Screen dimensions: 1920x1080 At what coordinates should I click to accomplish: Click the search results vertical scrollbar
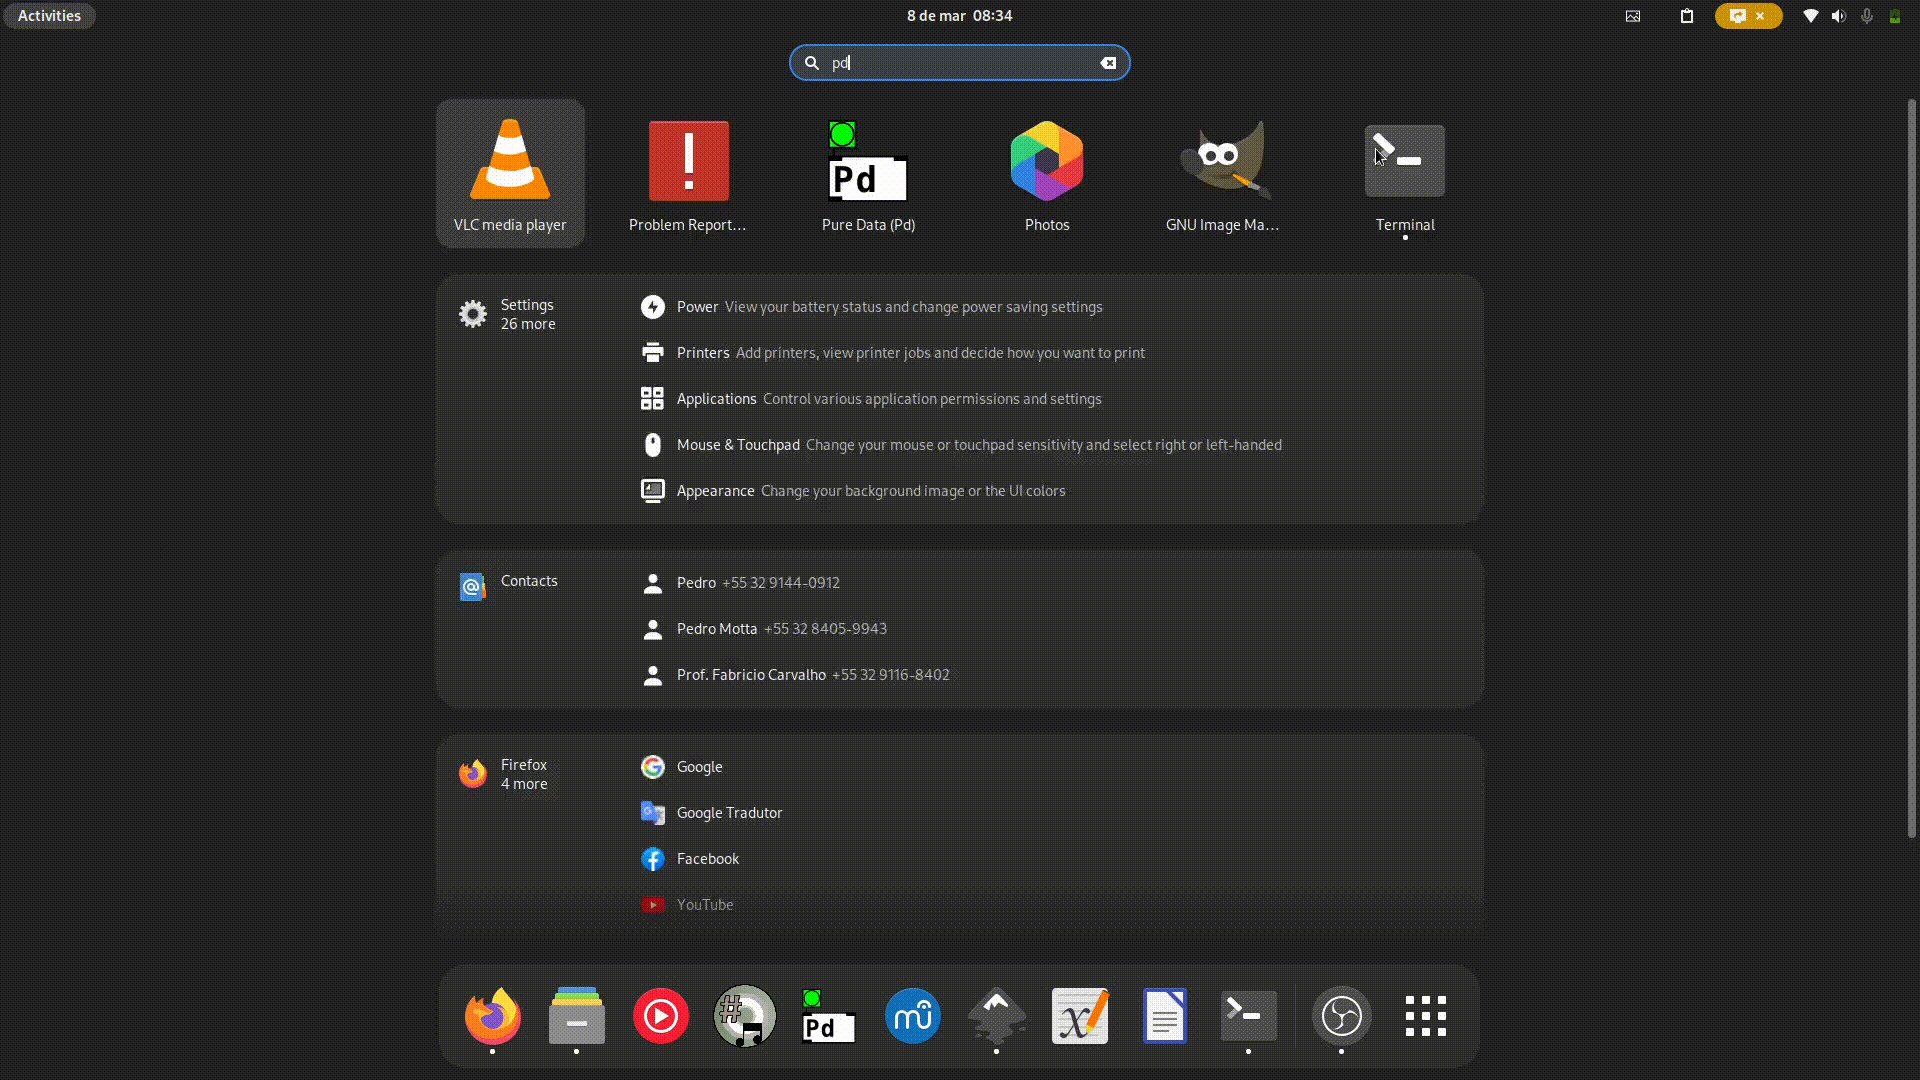click(1911, 468)
